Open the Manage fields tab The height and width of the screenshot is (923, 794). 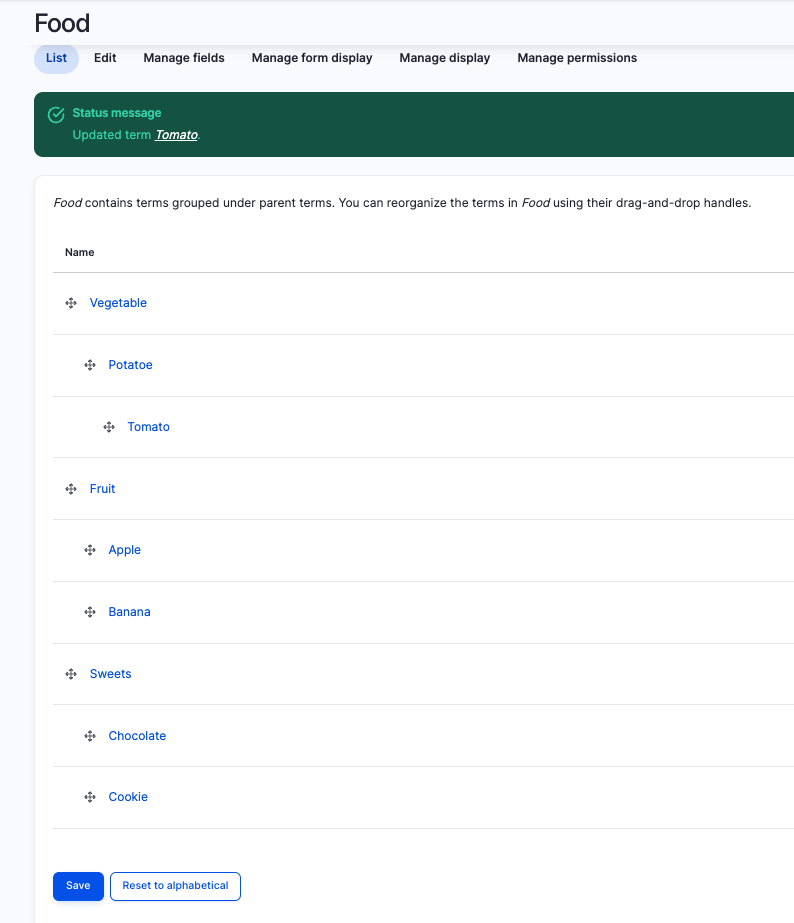coord(184,58)
